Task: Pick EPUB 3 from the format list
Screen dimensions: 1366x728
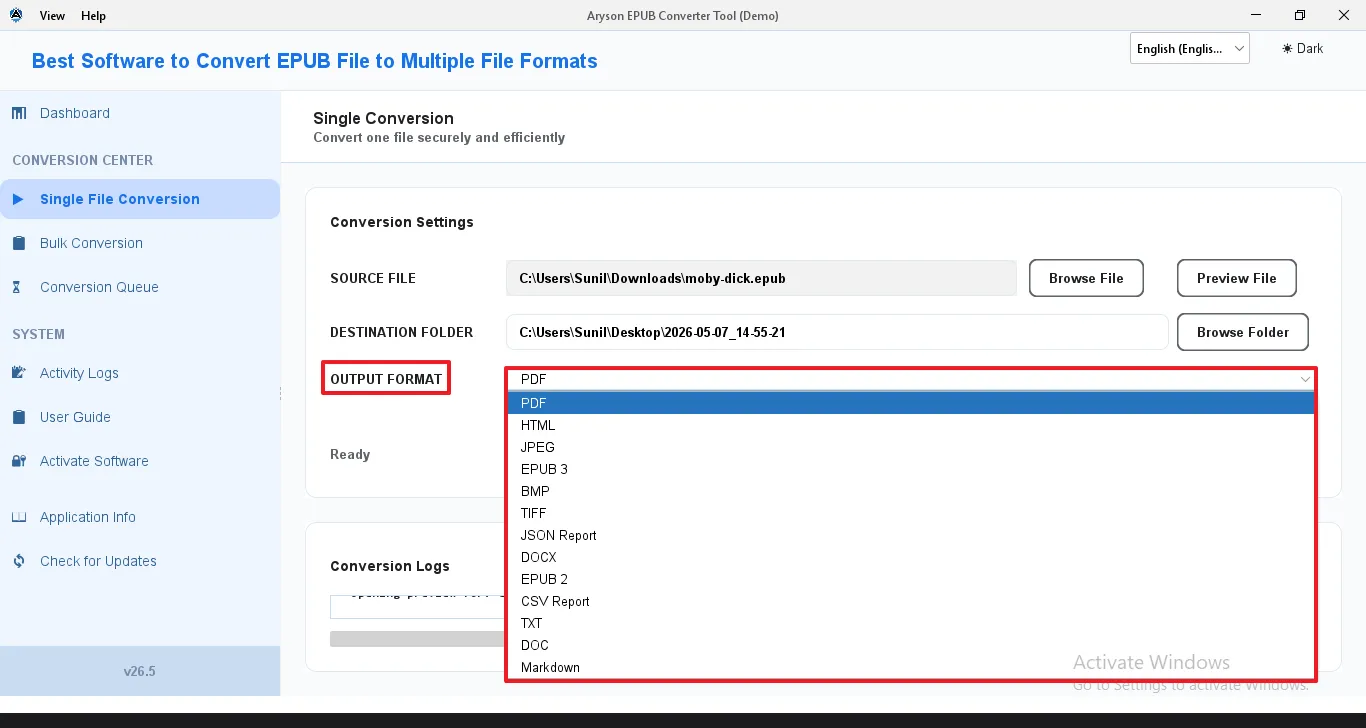Action: click(x=911, y=469)
